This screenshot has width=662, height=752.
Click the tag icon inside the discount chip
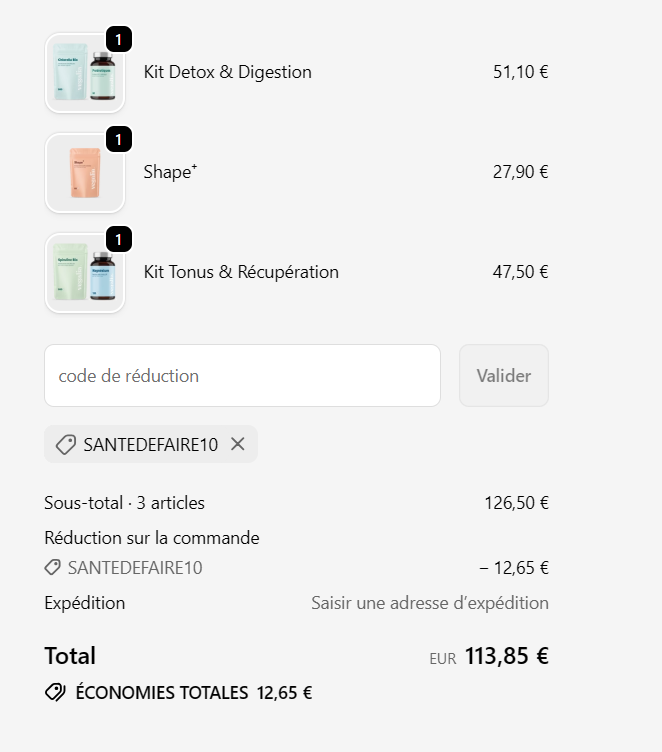[x=66, y=445]
